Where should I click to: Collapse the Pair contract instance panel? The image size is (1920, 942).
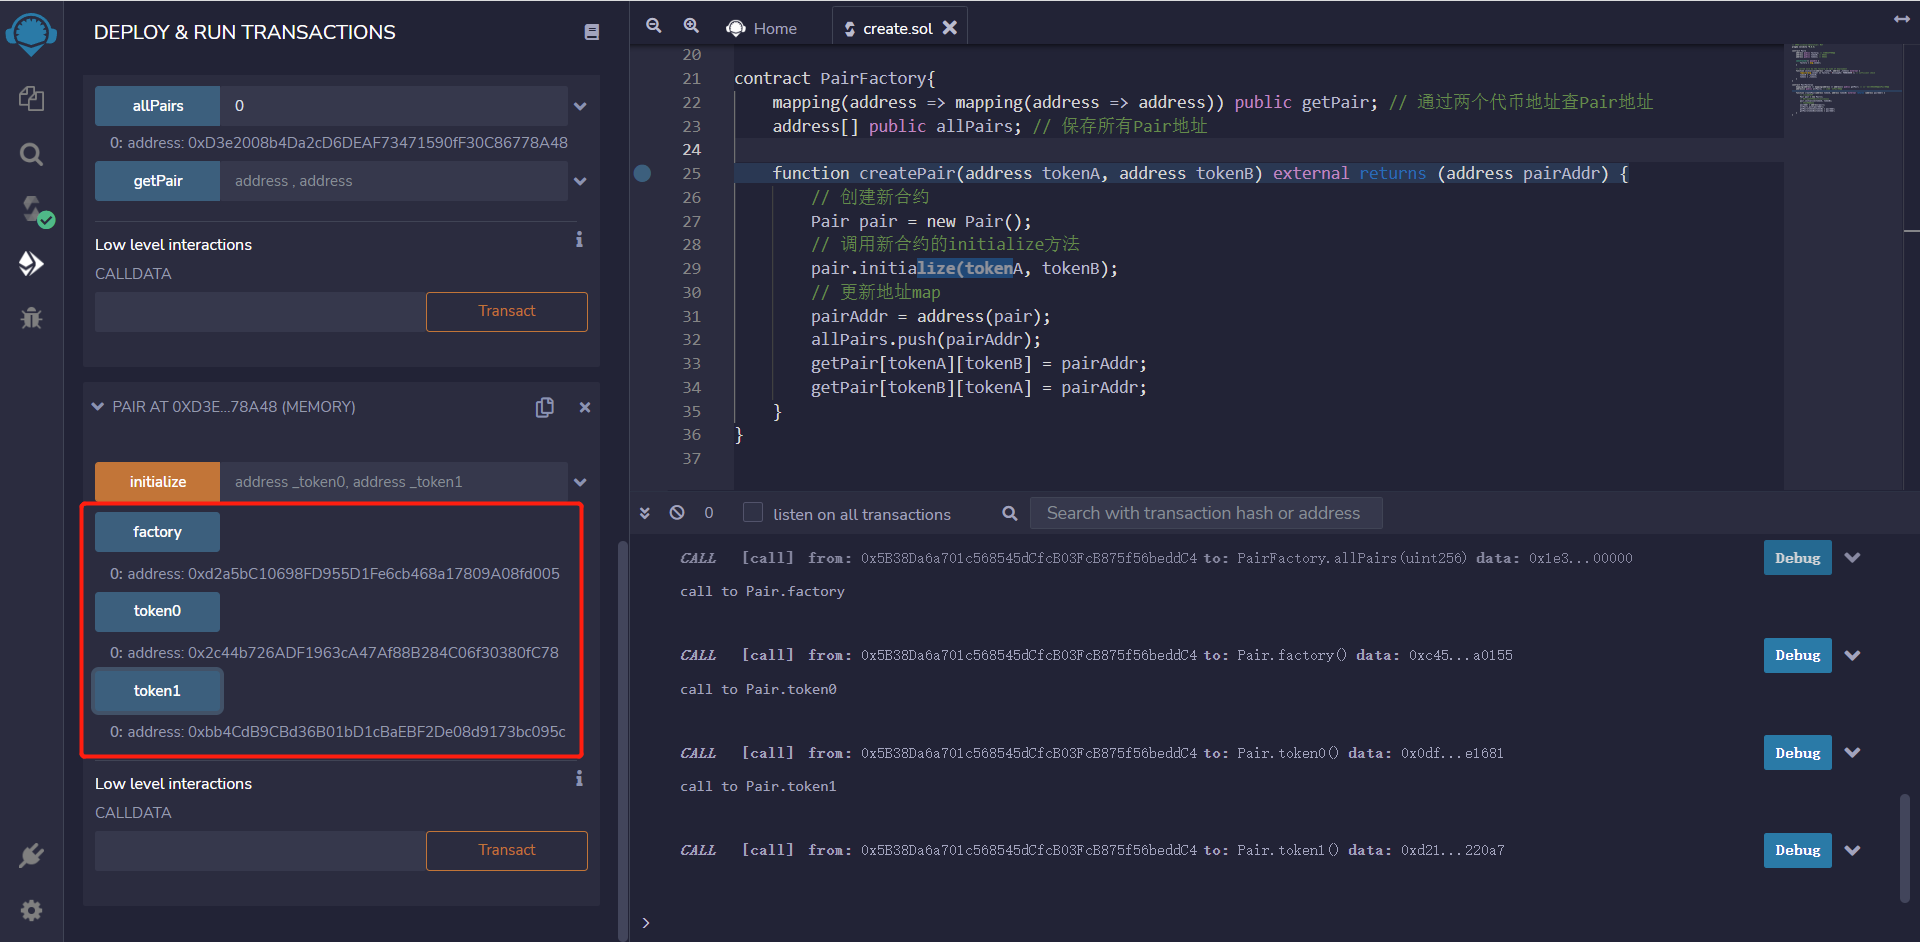(x=98, y=407)
